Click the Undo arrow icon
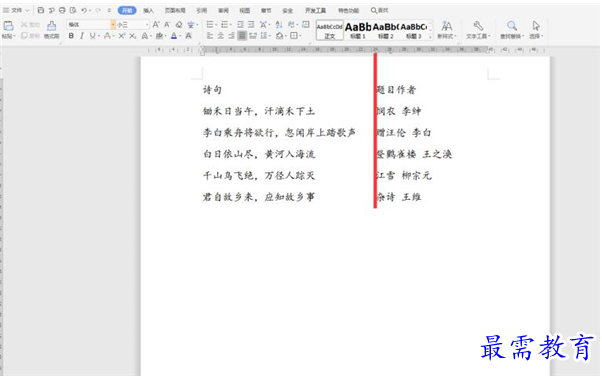The width and height of the screenshot is (602, 379). click(x=84, y=10)
